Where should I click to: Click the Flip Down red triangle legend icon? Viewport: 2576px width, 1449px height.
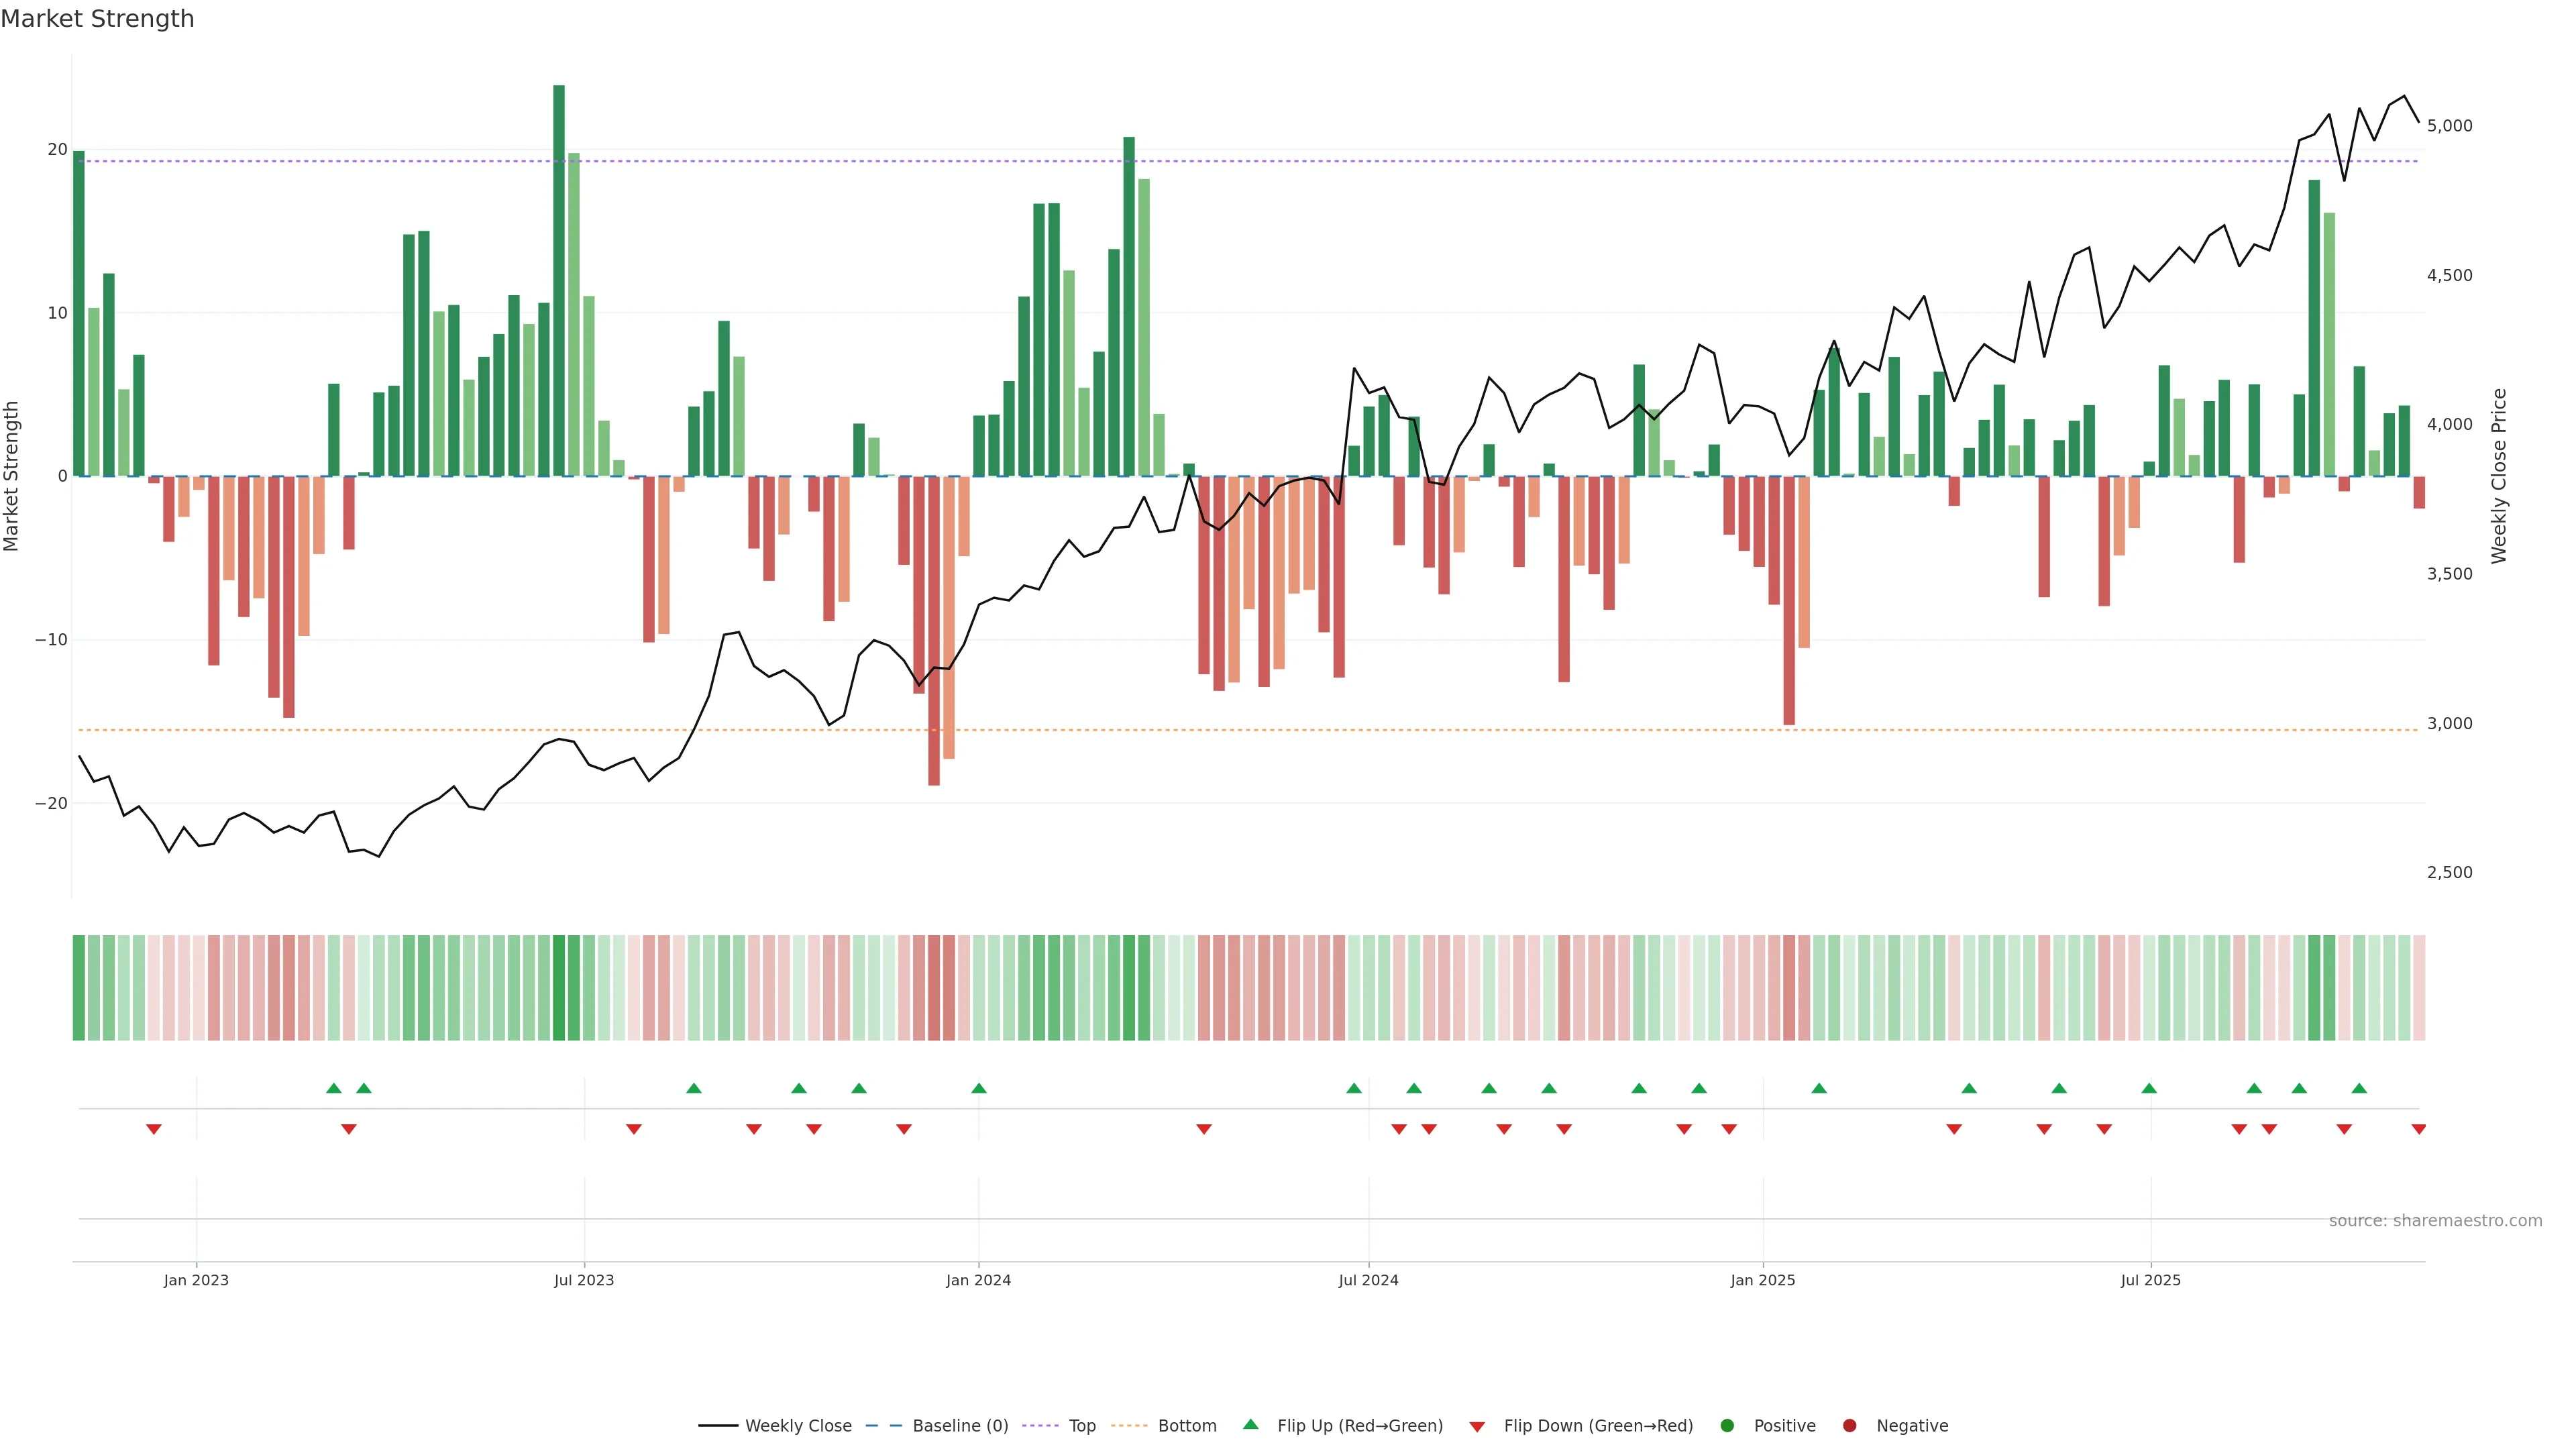(1477, 1426)
